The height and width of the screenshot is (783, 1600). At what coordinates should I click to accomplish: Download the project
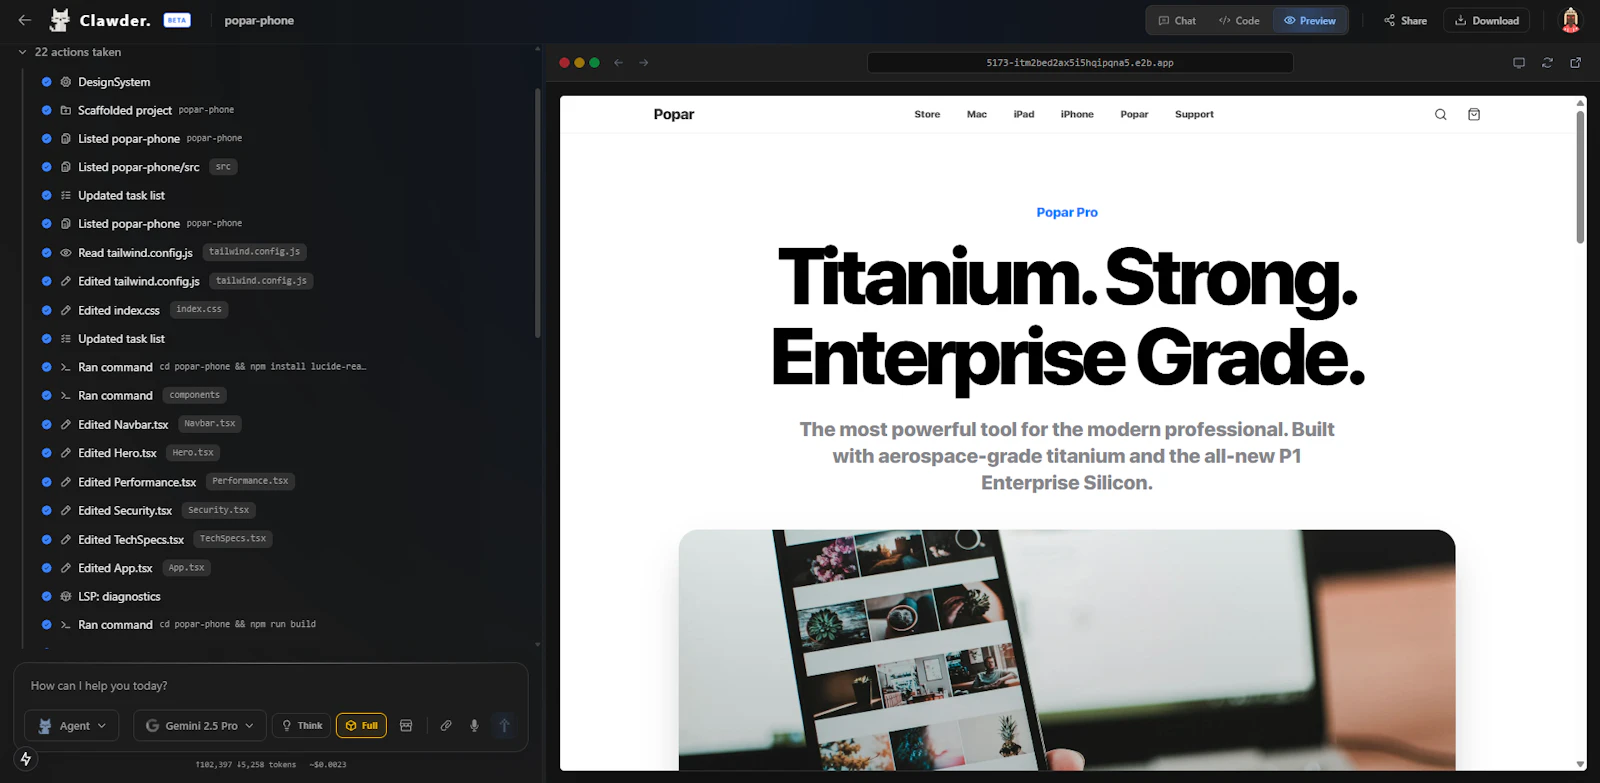1487,20
